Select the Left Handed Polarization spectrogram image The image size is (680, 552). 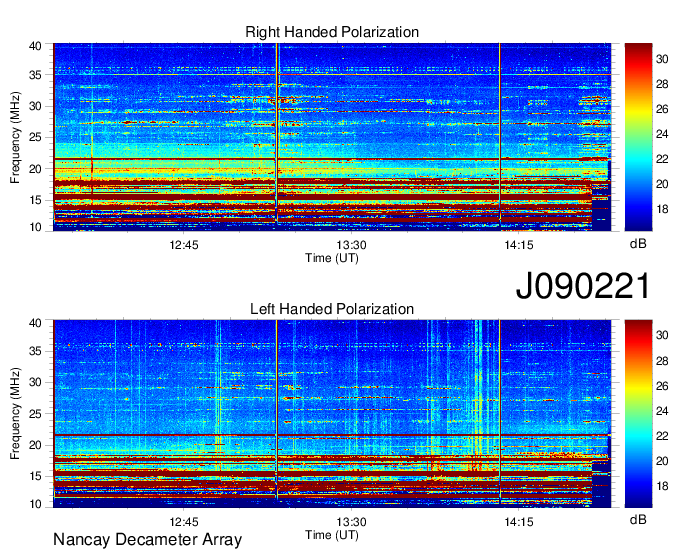point(332,414)
